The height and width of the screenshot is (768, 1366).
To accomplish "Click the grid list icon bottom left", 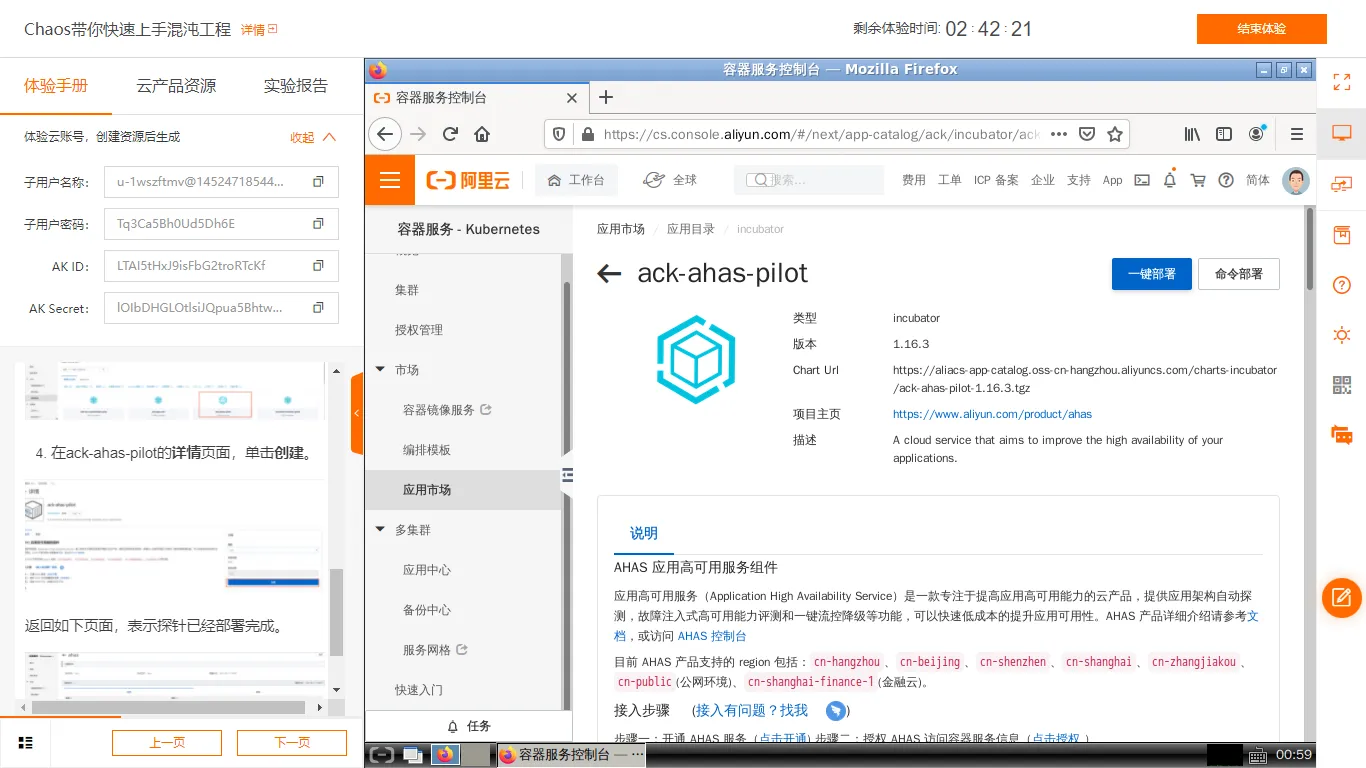I will click(x=26, y=743).
